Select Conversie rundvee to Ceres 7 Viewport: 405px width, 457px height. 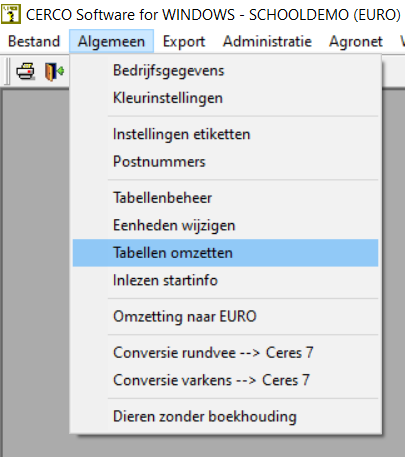[225, 353]
